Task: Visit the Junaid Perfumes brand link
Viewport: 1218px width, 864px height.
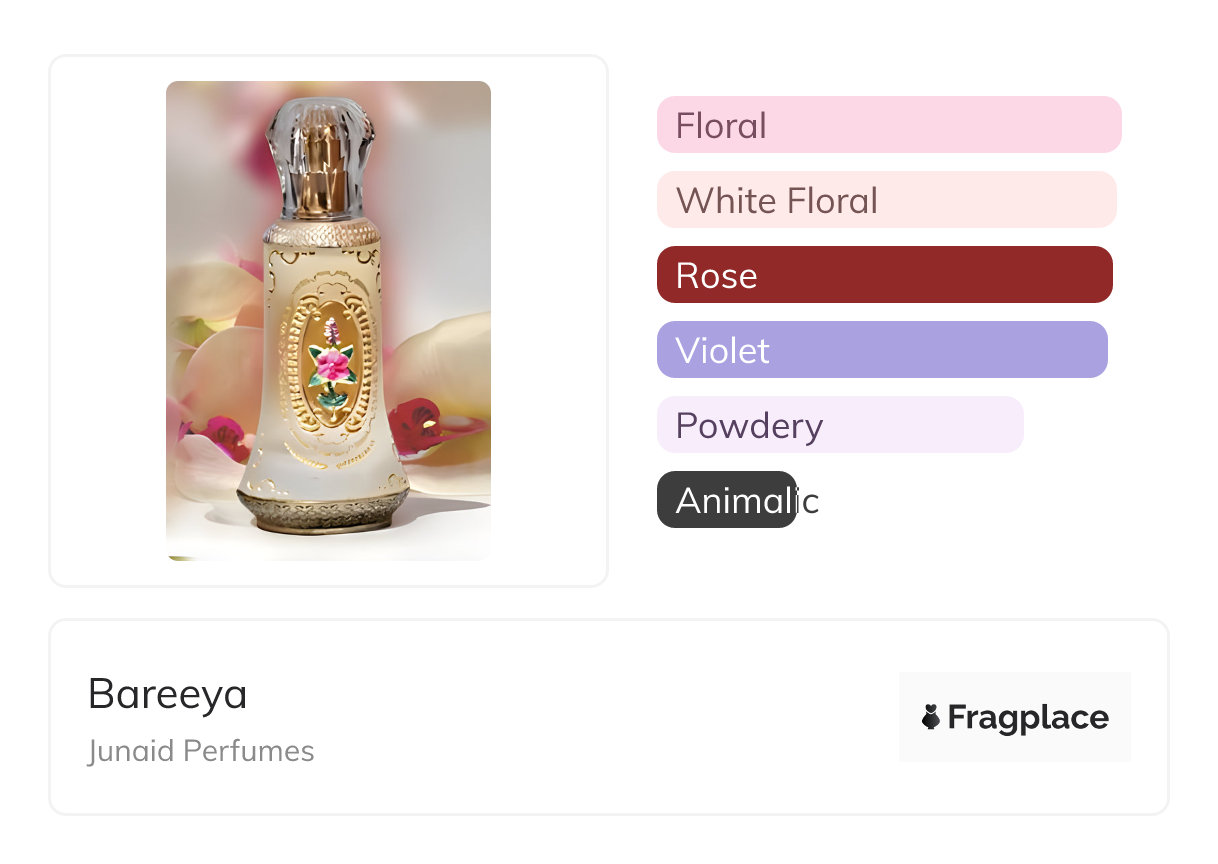Action: click(x=201, y=751)
